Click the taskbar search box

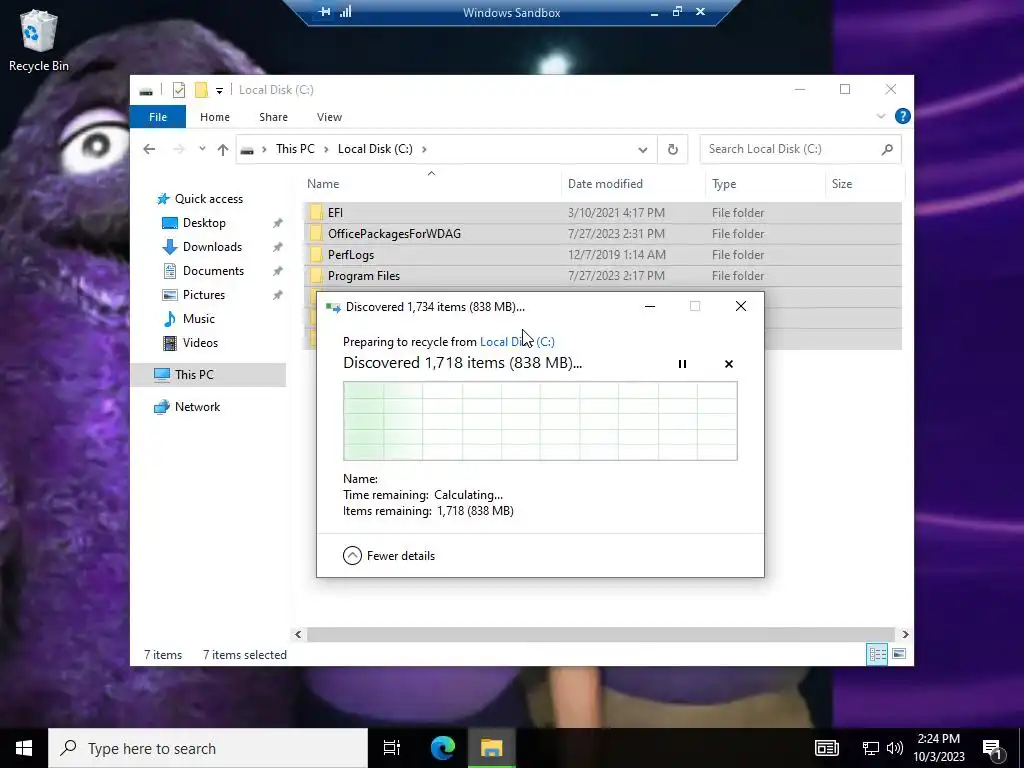pyautogui.click(x=208, y=748)
